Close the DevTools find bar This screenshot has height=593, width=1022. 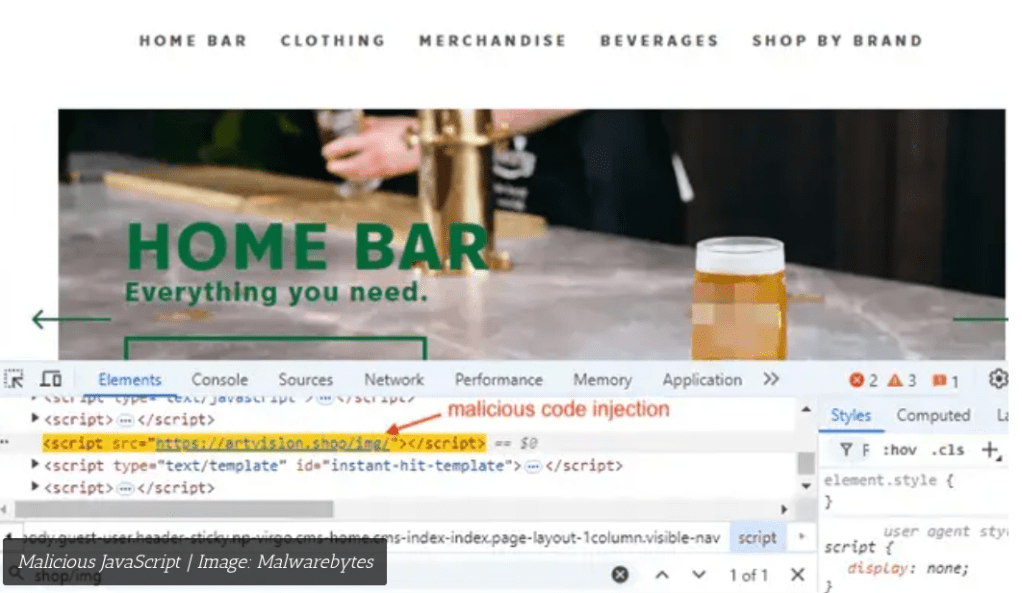pos(797,575)
